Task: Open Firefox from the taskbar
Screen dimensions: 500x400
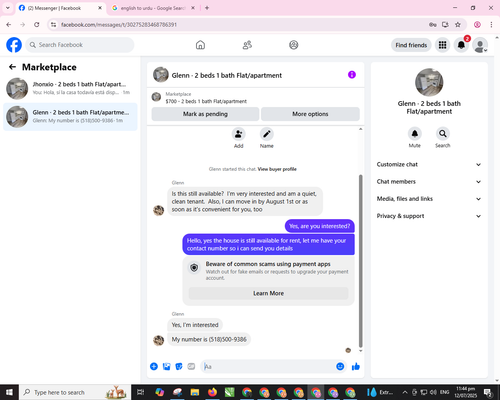Action: point(212,392)
